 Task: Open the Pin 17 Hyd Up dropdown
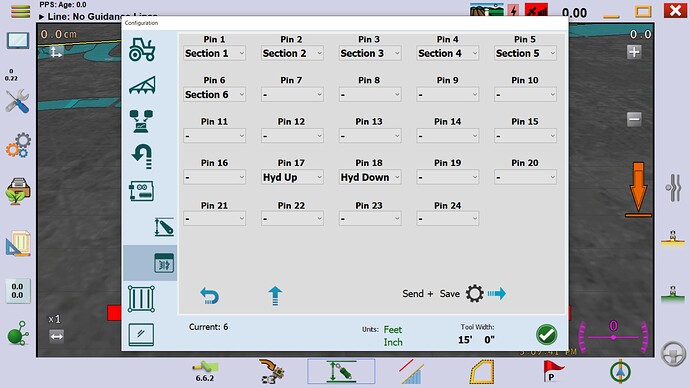coord(292,177)
